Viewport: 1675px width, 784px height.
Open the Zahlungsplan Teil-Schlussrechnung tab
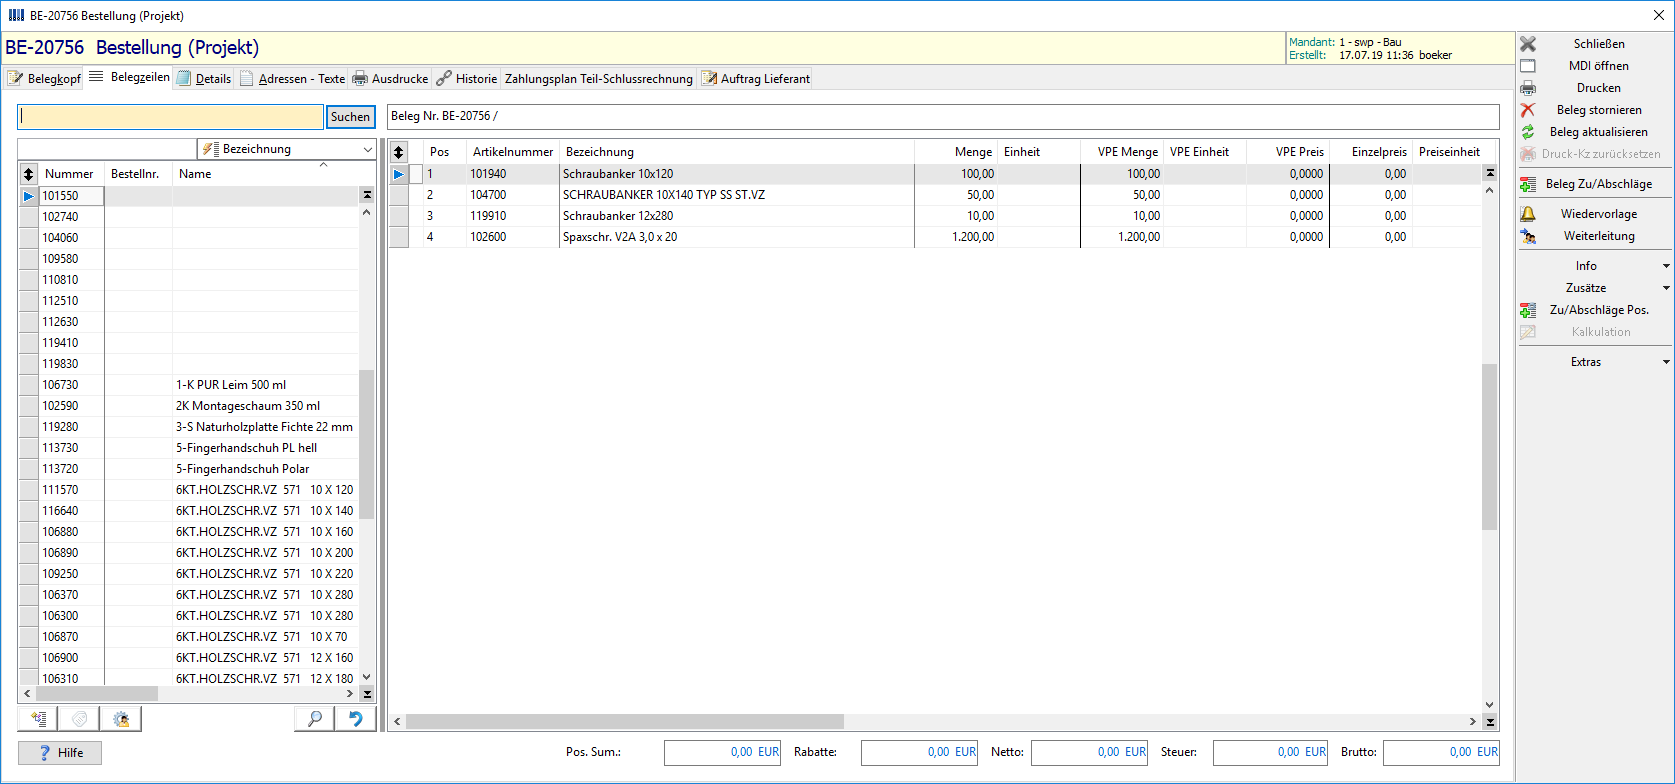(598, 78)
